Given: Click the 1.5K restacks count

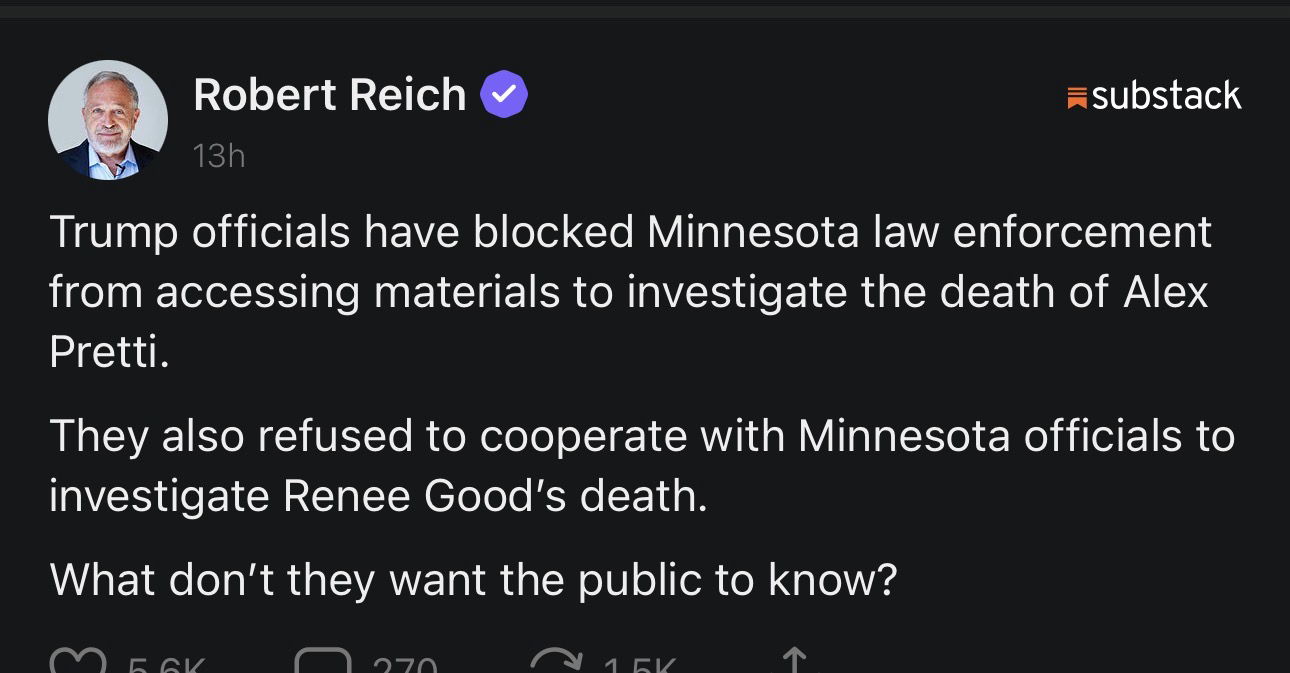Looking at the screenshot, I should point(642,664).
